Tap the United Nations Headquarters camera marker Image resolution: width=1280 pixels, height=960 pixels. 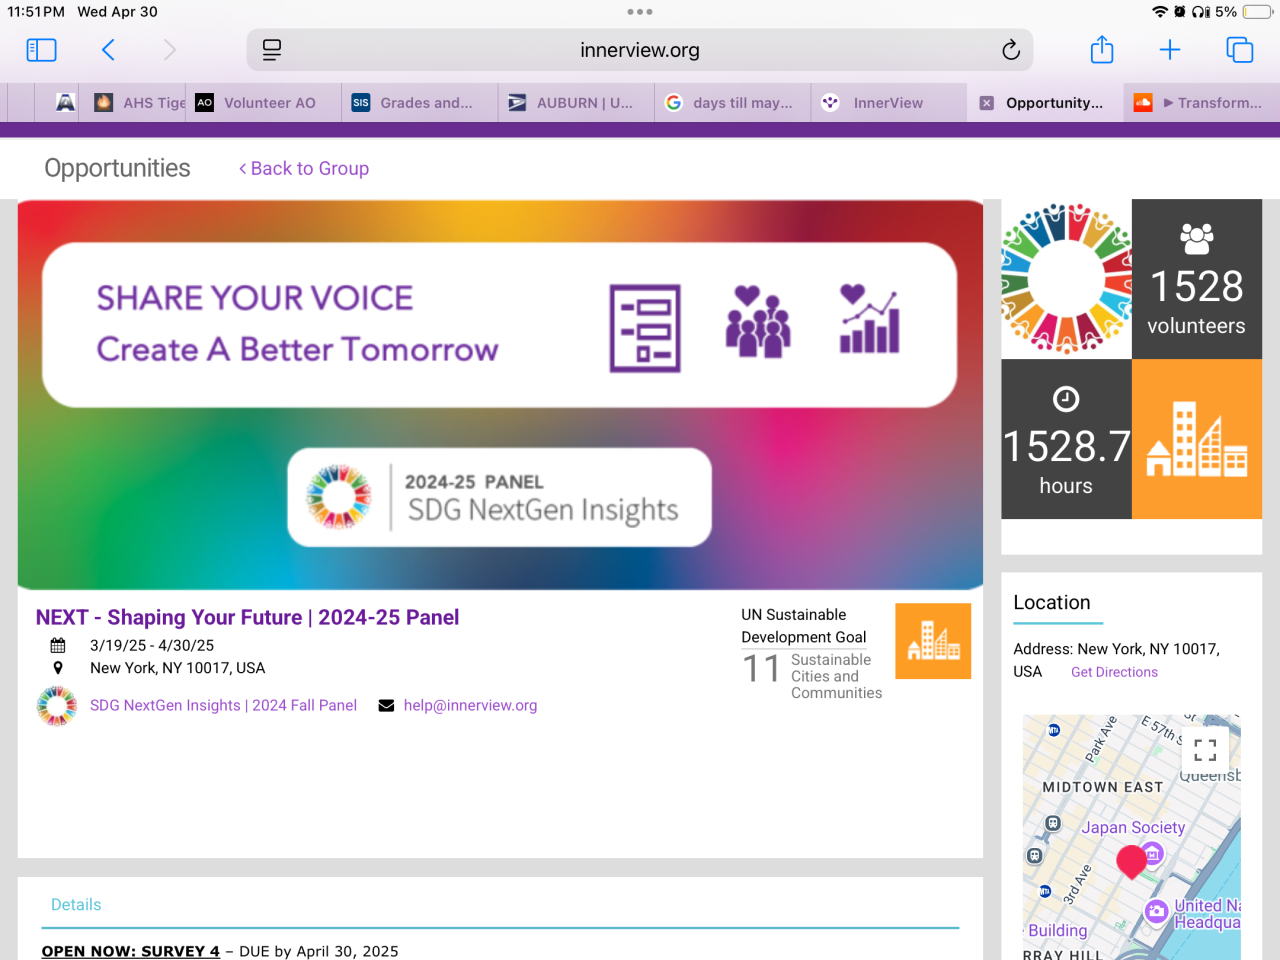click(1157, 911)
